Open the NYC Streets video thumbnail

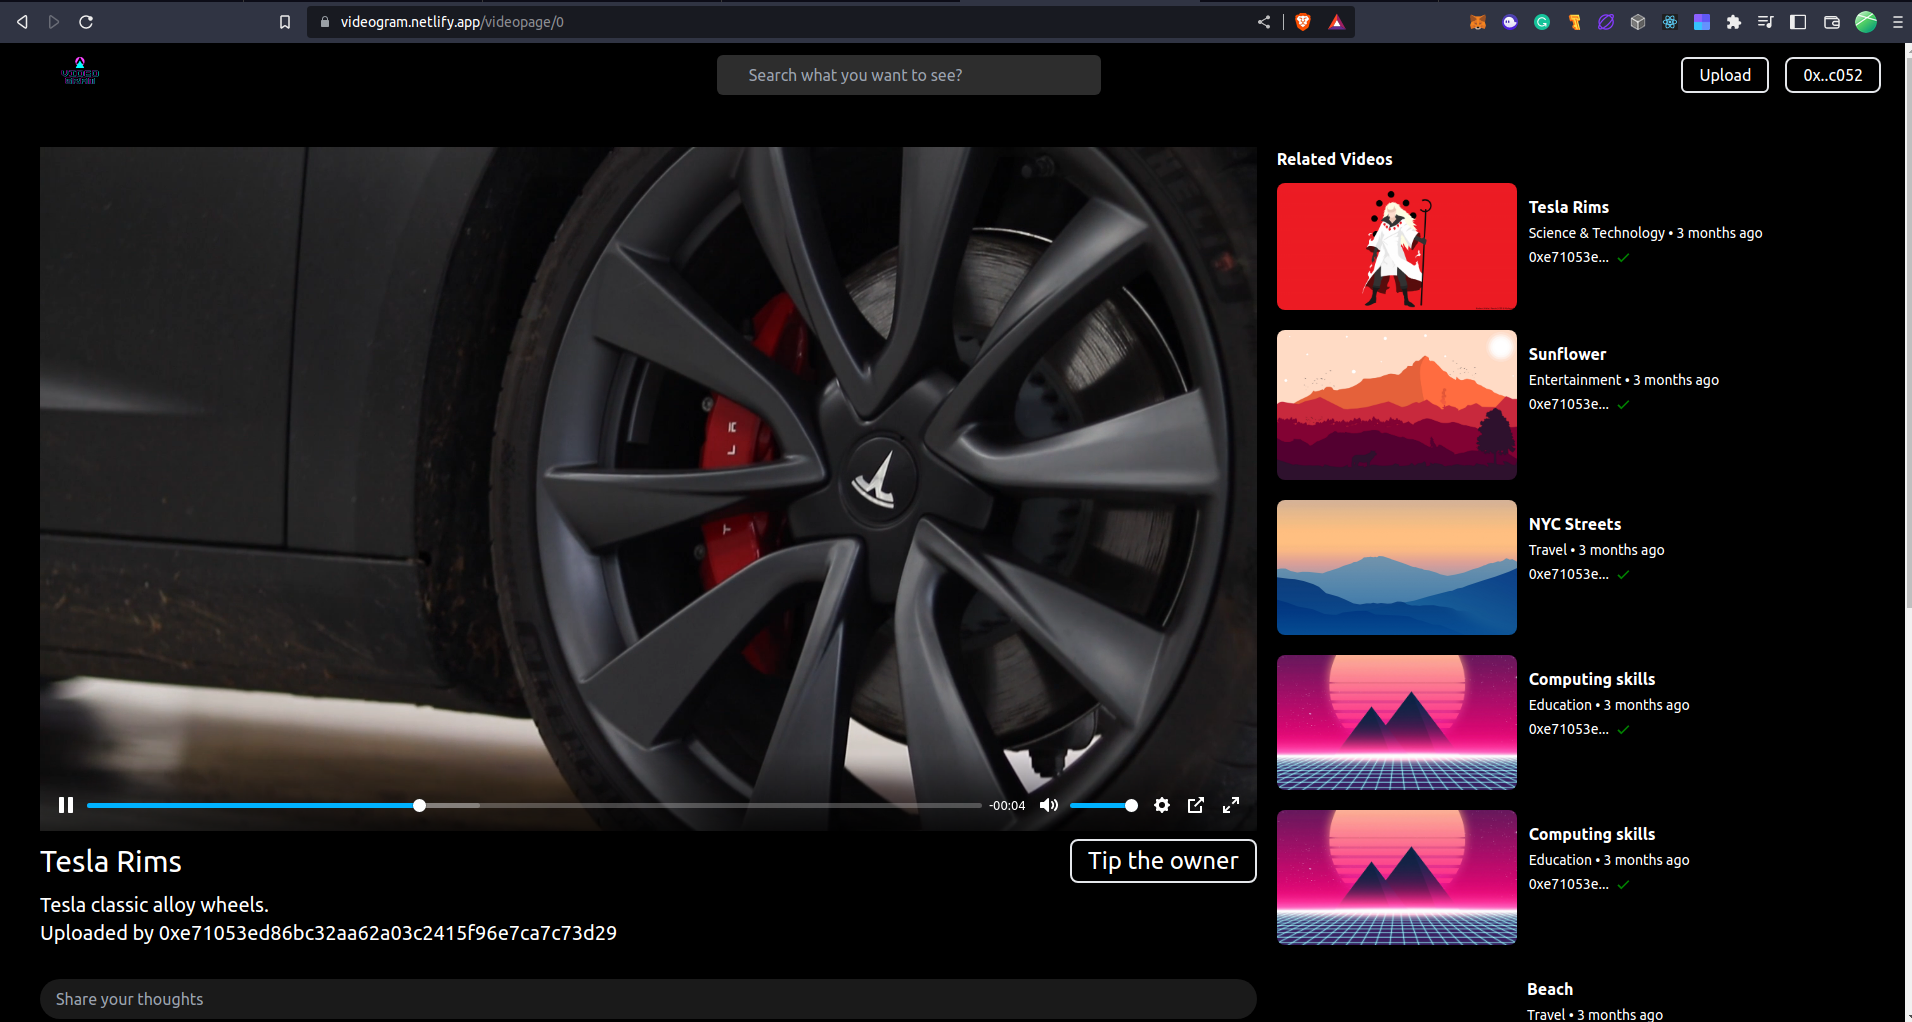click(1397, 567)
